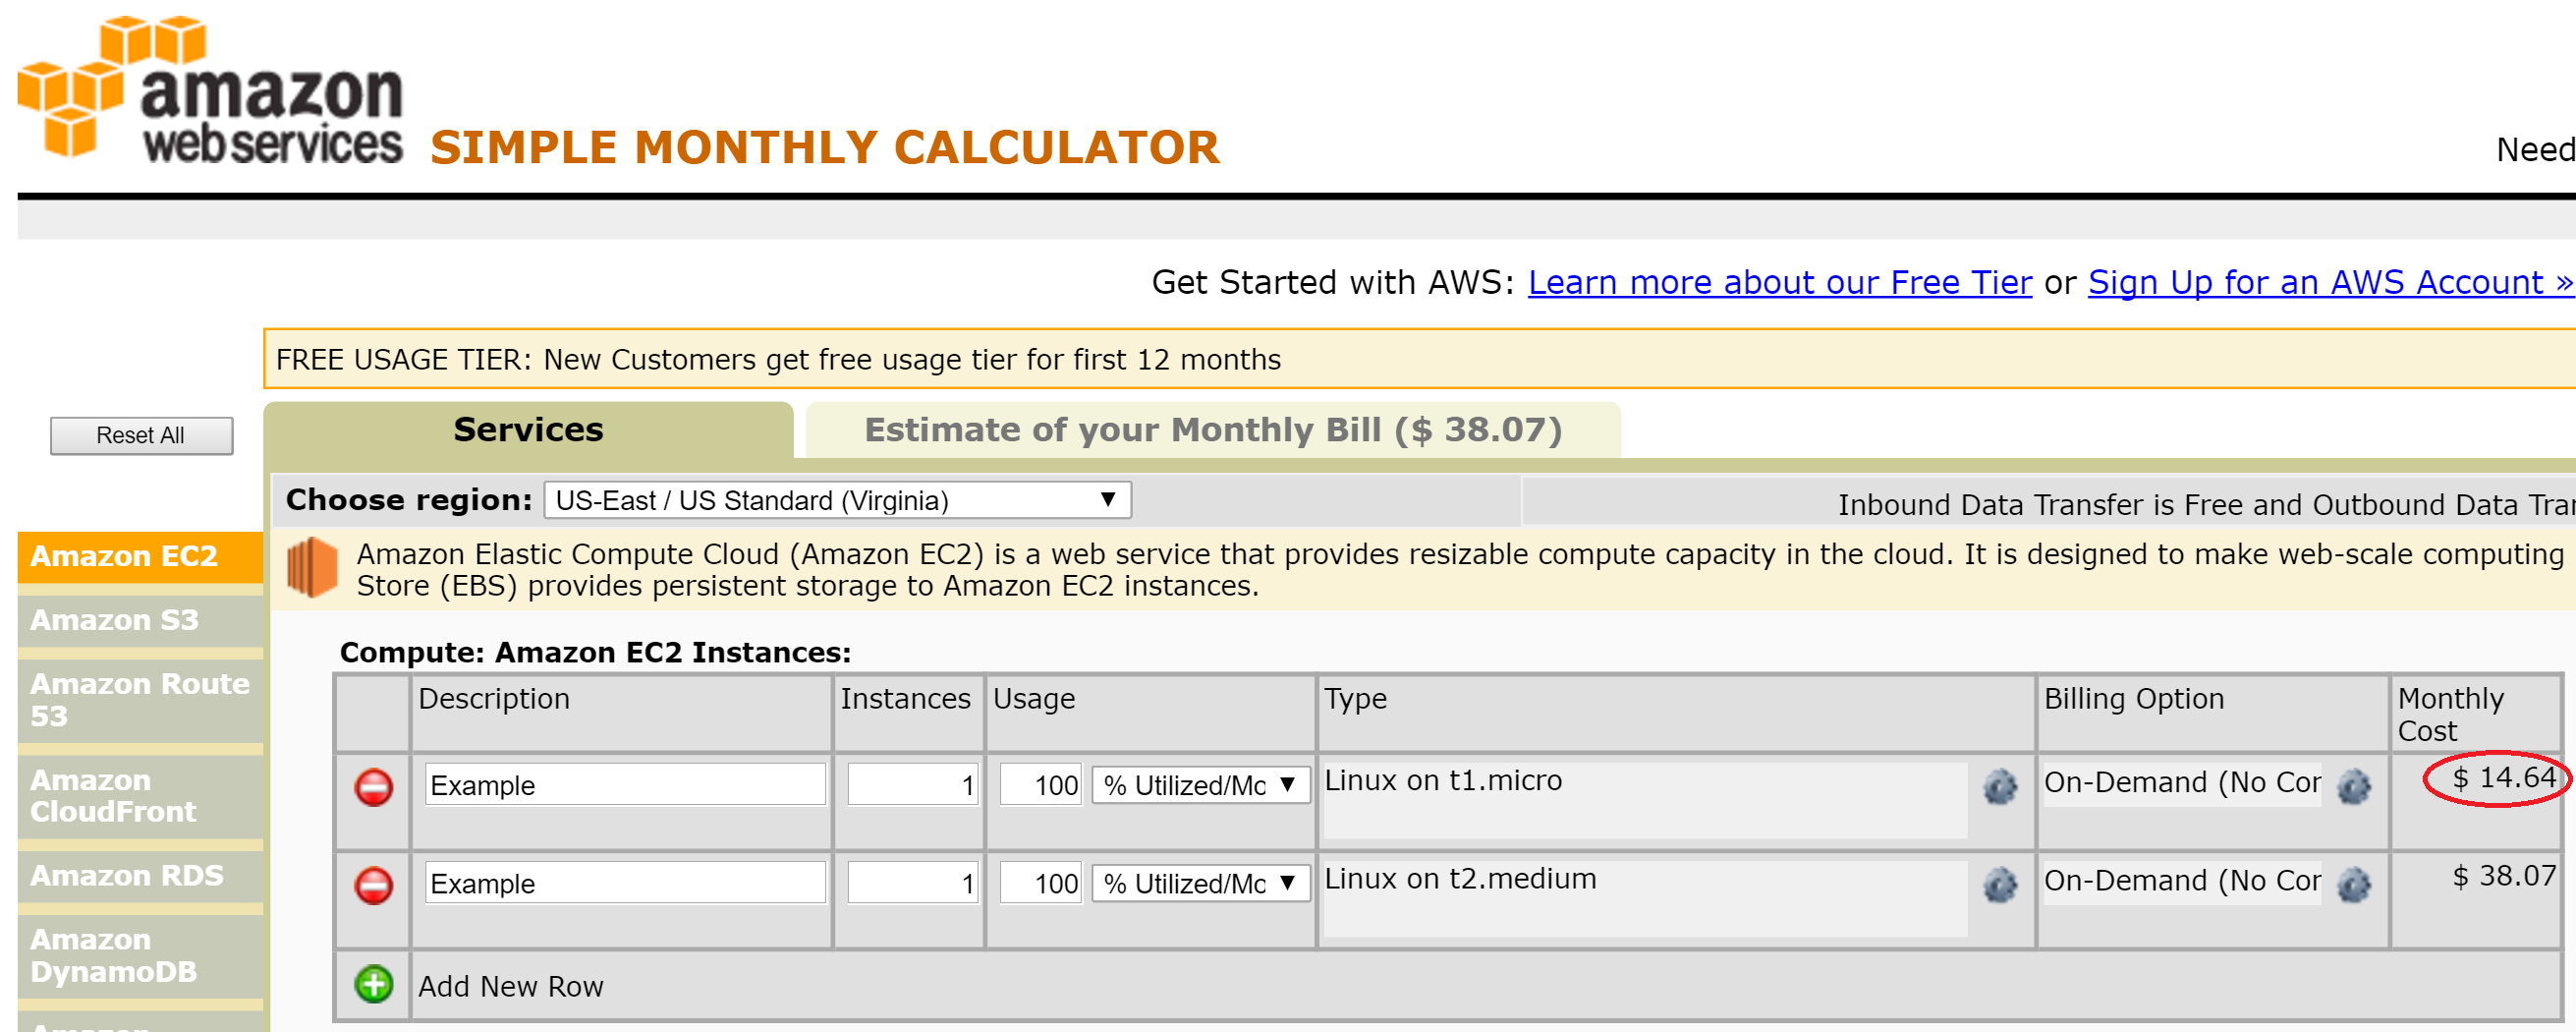Click On-Demand billing option for t1.micro row
This screenshot has height=1032, width=2576.
click(x=2182, y=783)
